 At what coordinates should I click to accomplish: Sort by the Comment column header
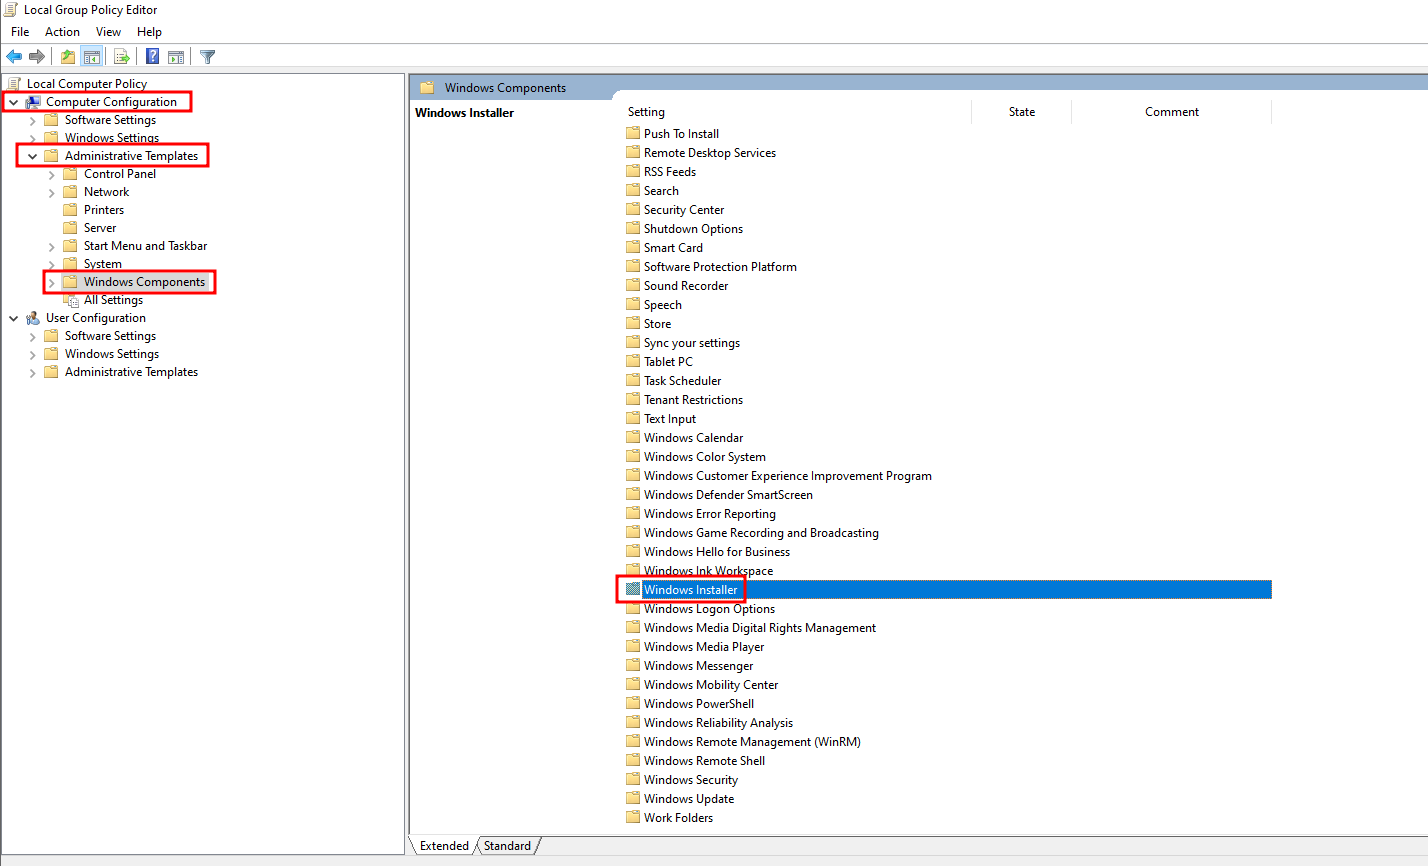tap(1171, 112)
